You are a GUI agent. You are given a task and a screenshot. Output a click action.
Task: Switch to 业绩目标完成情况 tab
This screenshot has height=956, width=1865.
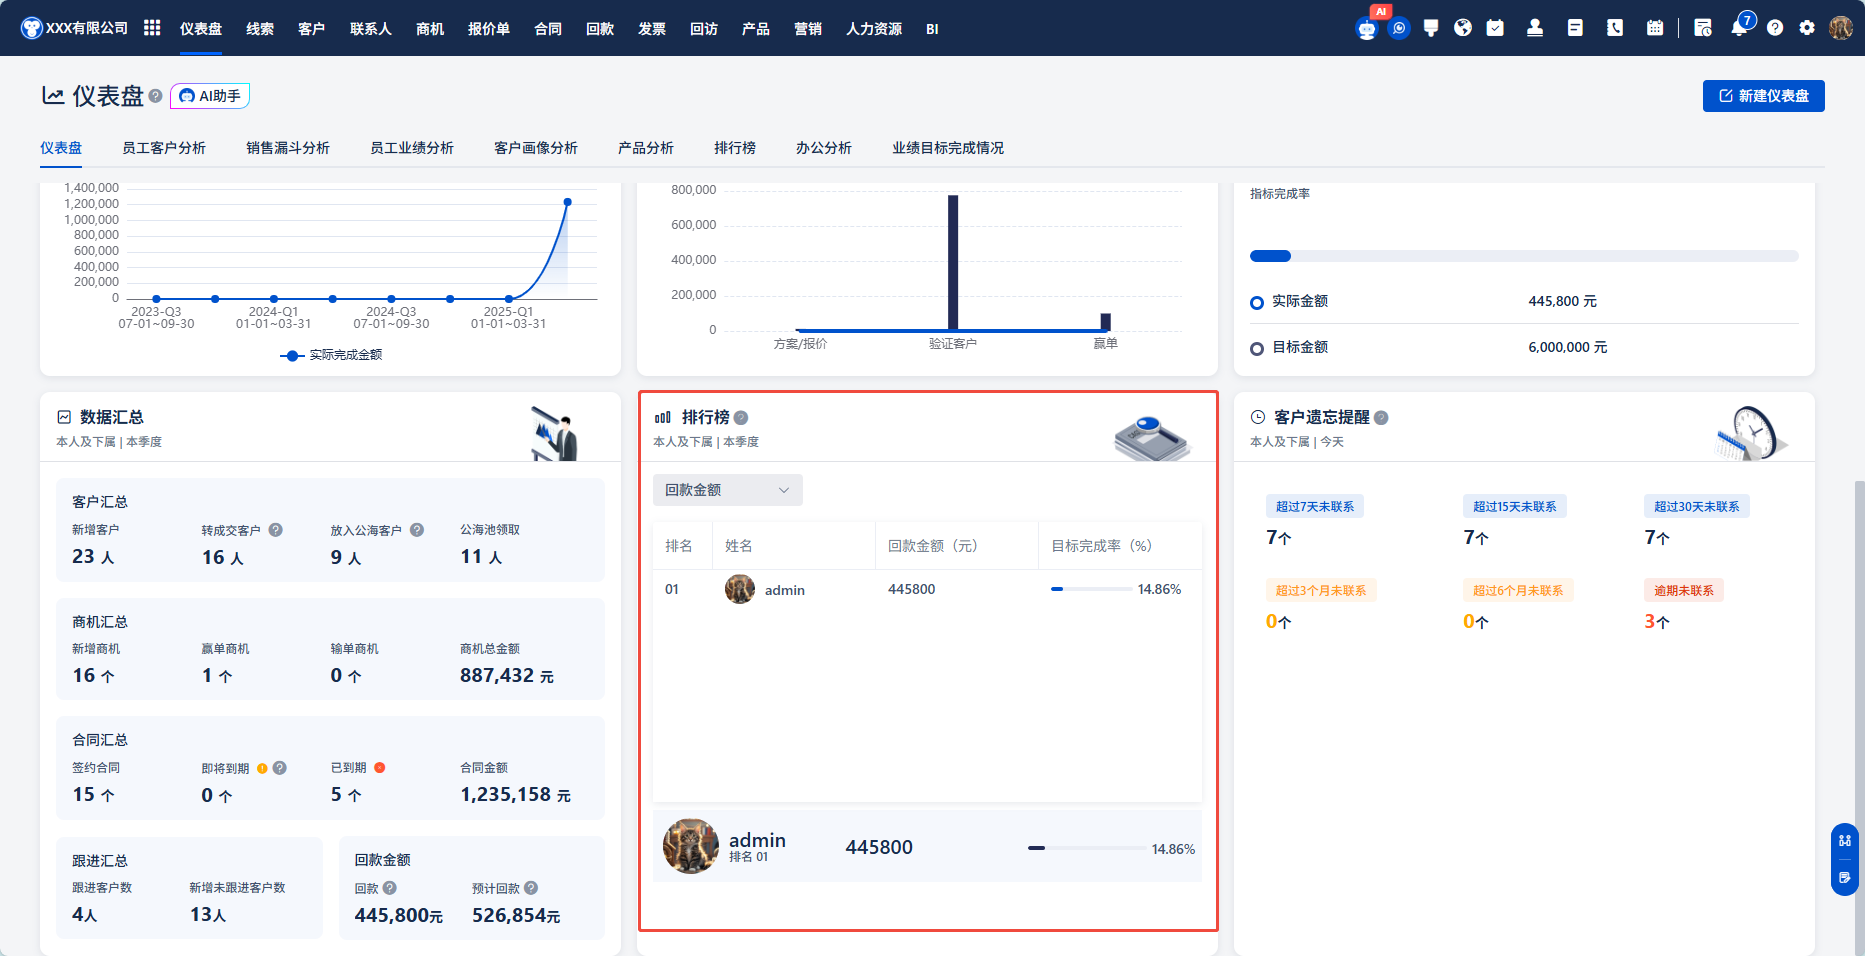coord(948,148)
